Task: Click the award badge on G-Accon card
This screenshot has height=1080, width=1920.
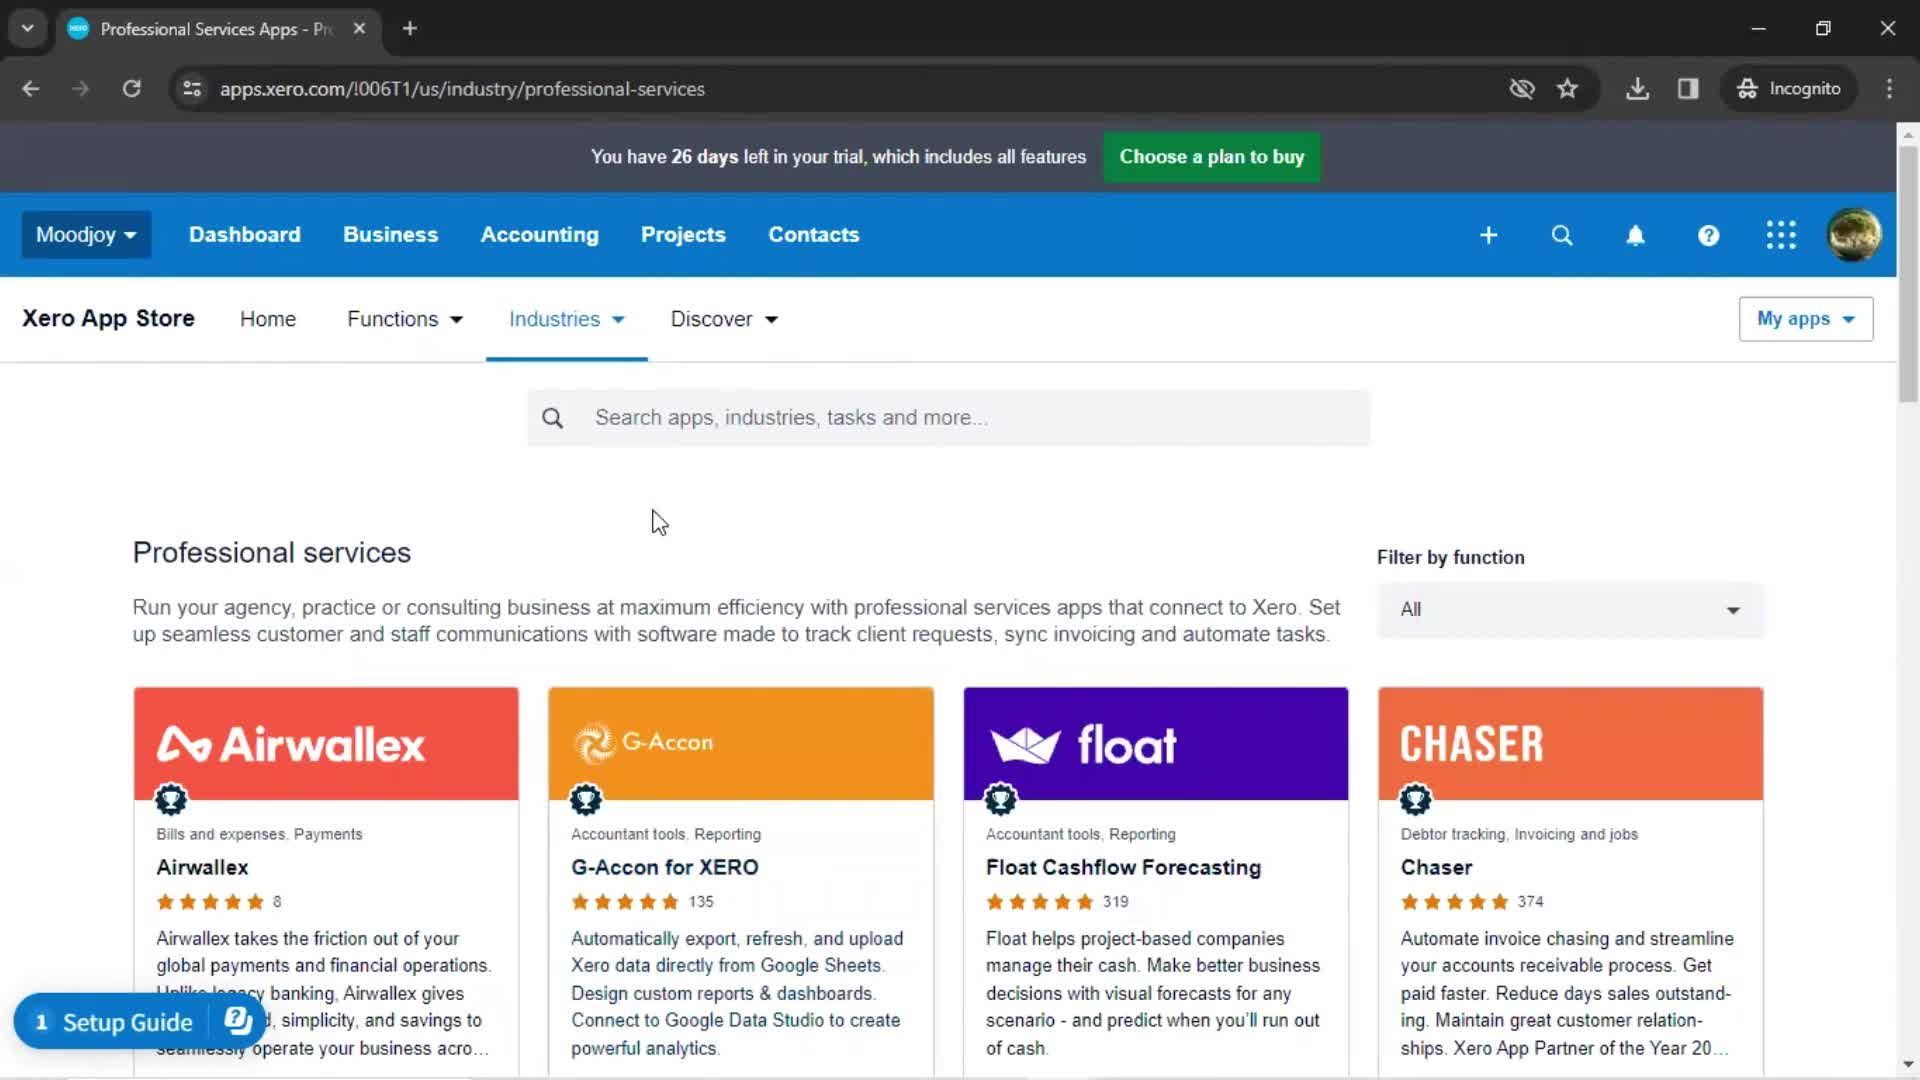Action: [586, 799]
